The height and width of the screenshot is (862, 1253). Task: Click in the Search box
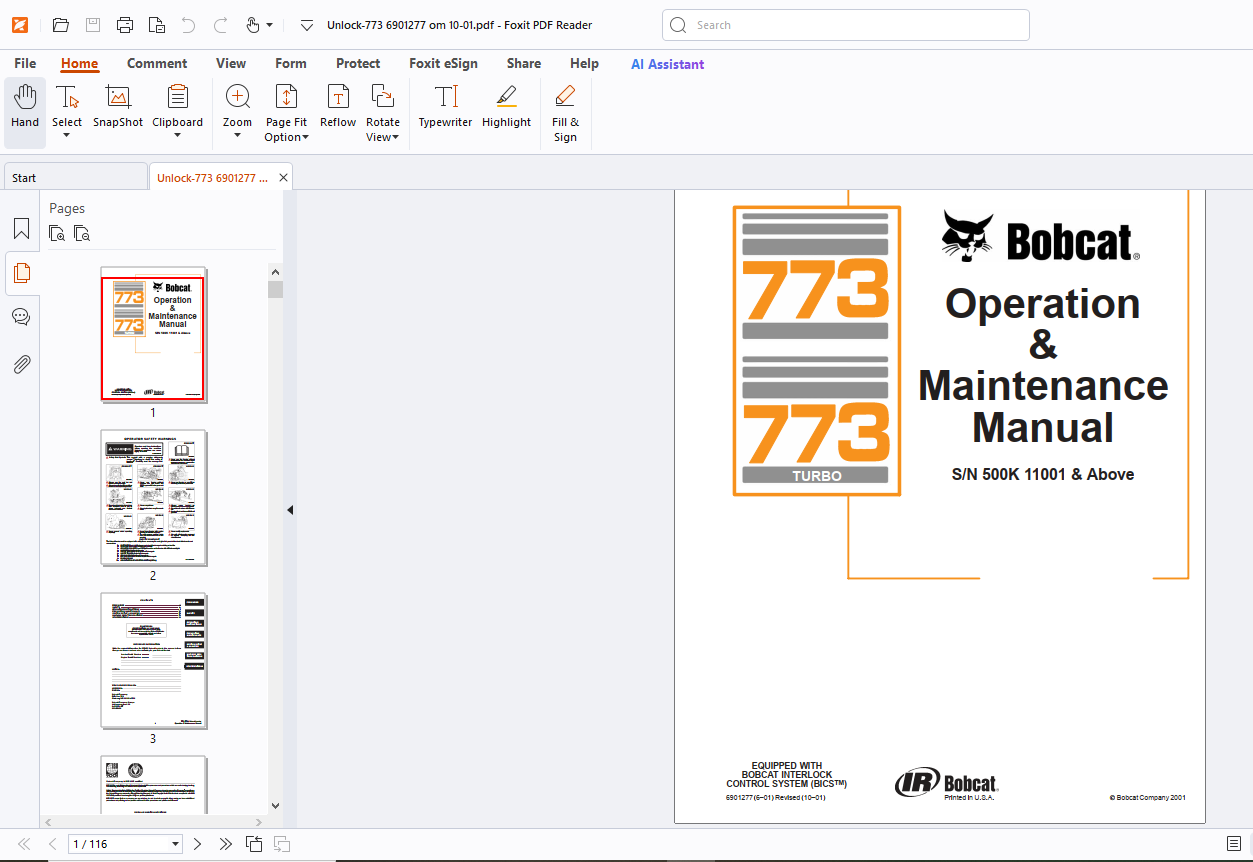pos(846,25)
